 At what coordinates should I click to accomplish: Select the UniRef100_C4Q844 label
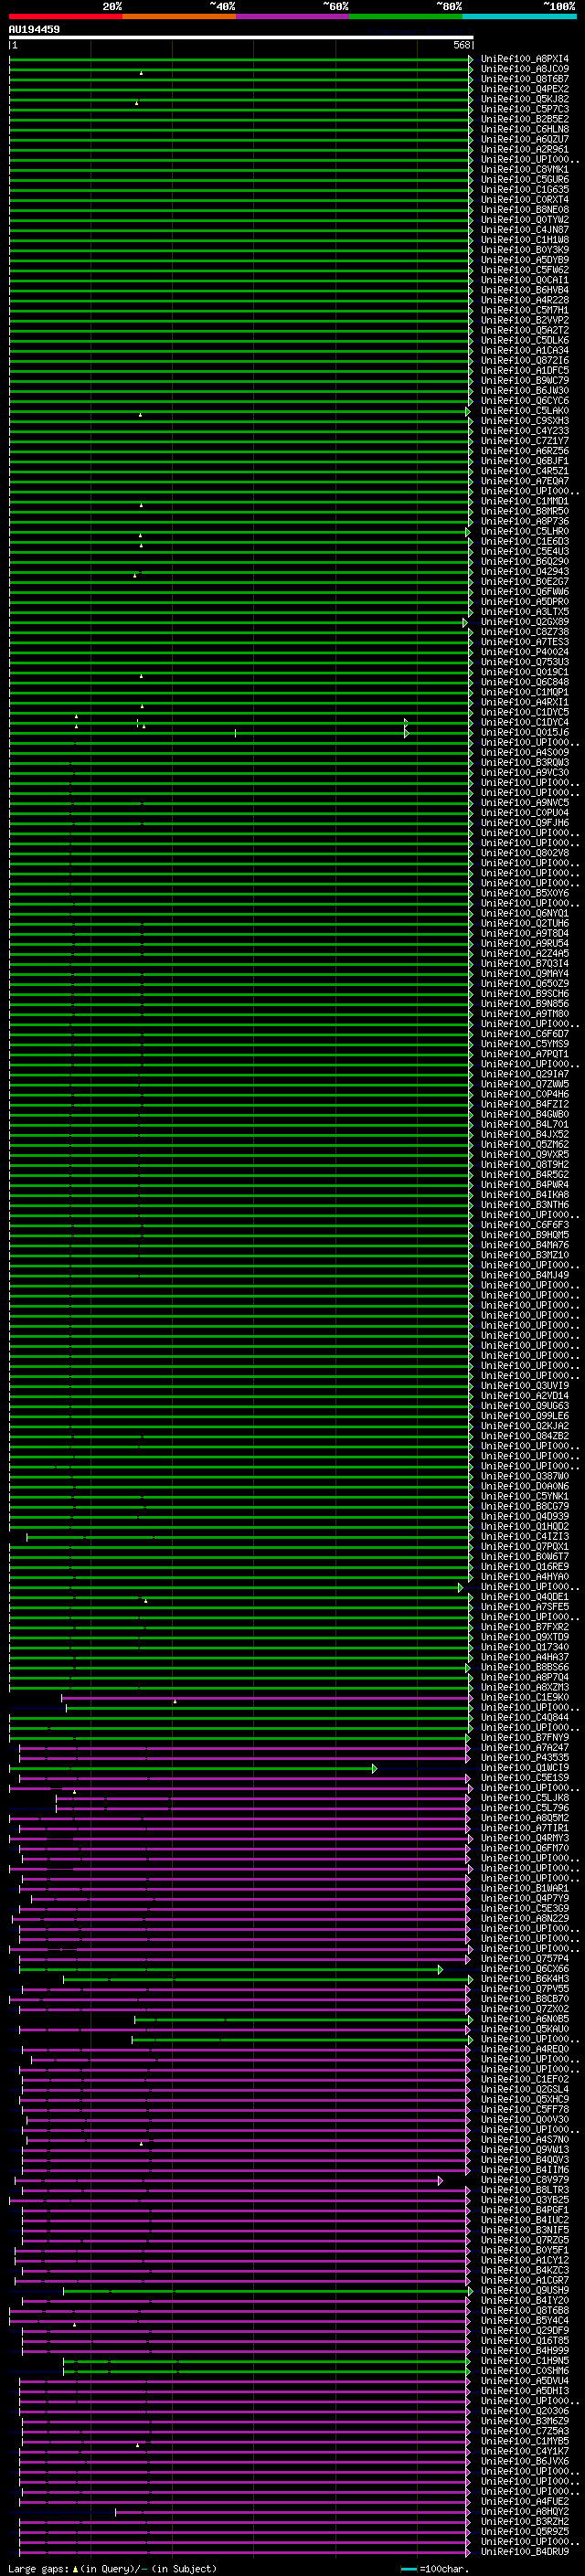[x=525, y=1717]
